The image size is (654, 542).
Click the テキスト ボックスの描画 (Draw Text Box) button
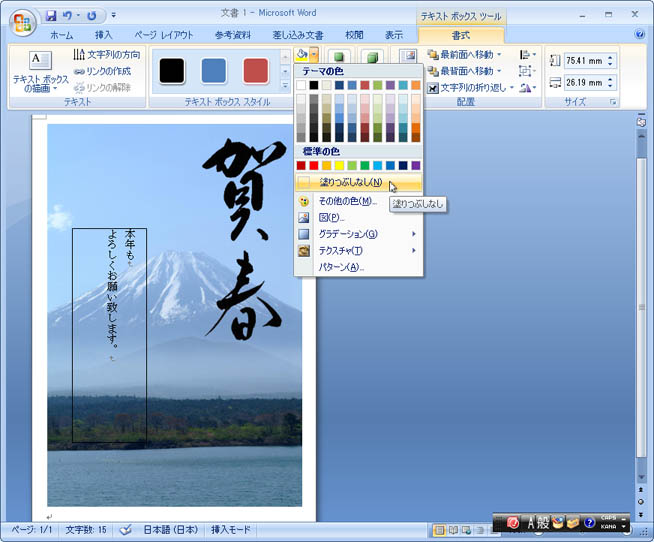click(40, 72)
